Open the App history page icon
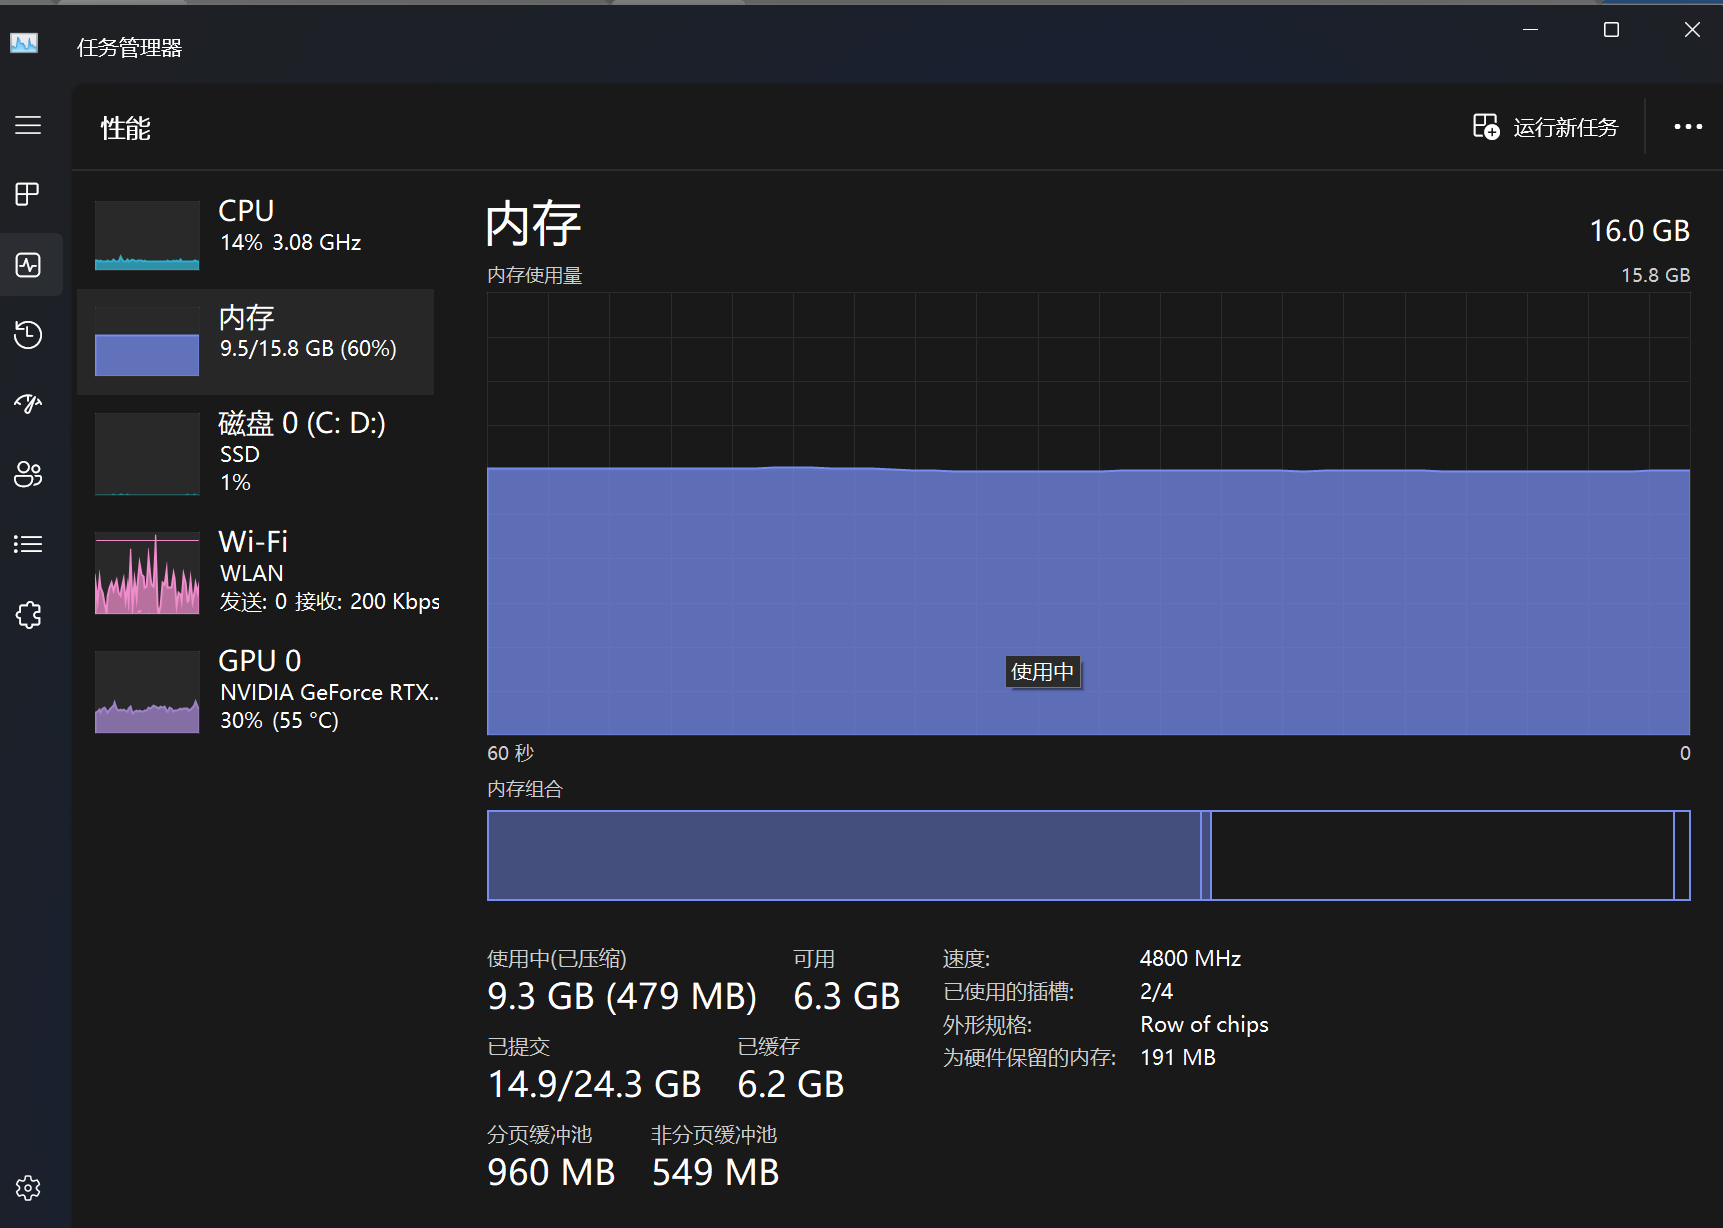Image resolution: width=1723 pixels, height=1228 pixels. pos(28,334)
